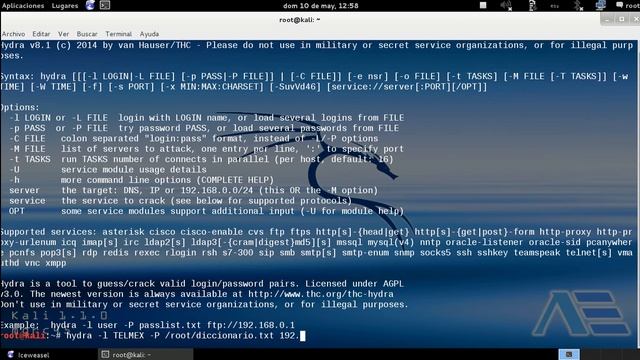Click the window title 'root@kali: ~'

300,20
